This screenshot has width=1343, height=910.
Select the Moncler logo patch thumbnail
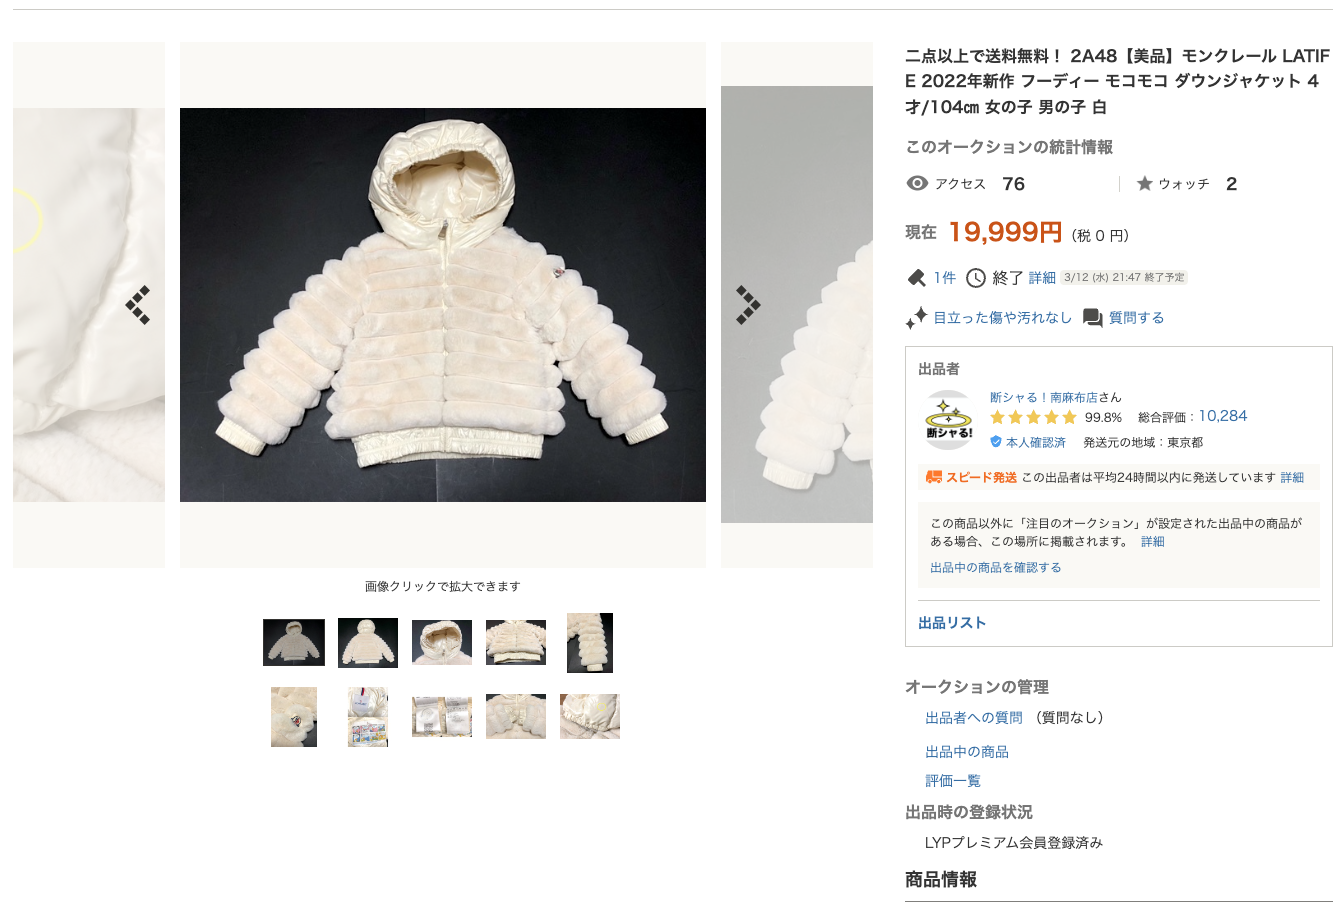(294, 716)
